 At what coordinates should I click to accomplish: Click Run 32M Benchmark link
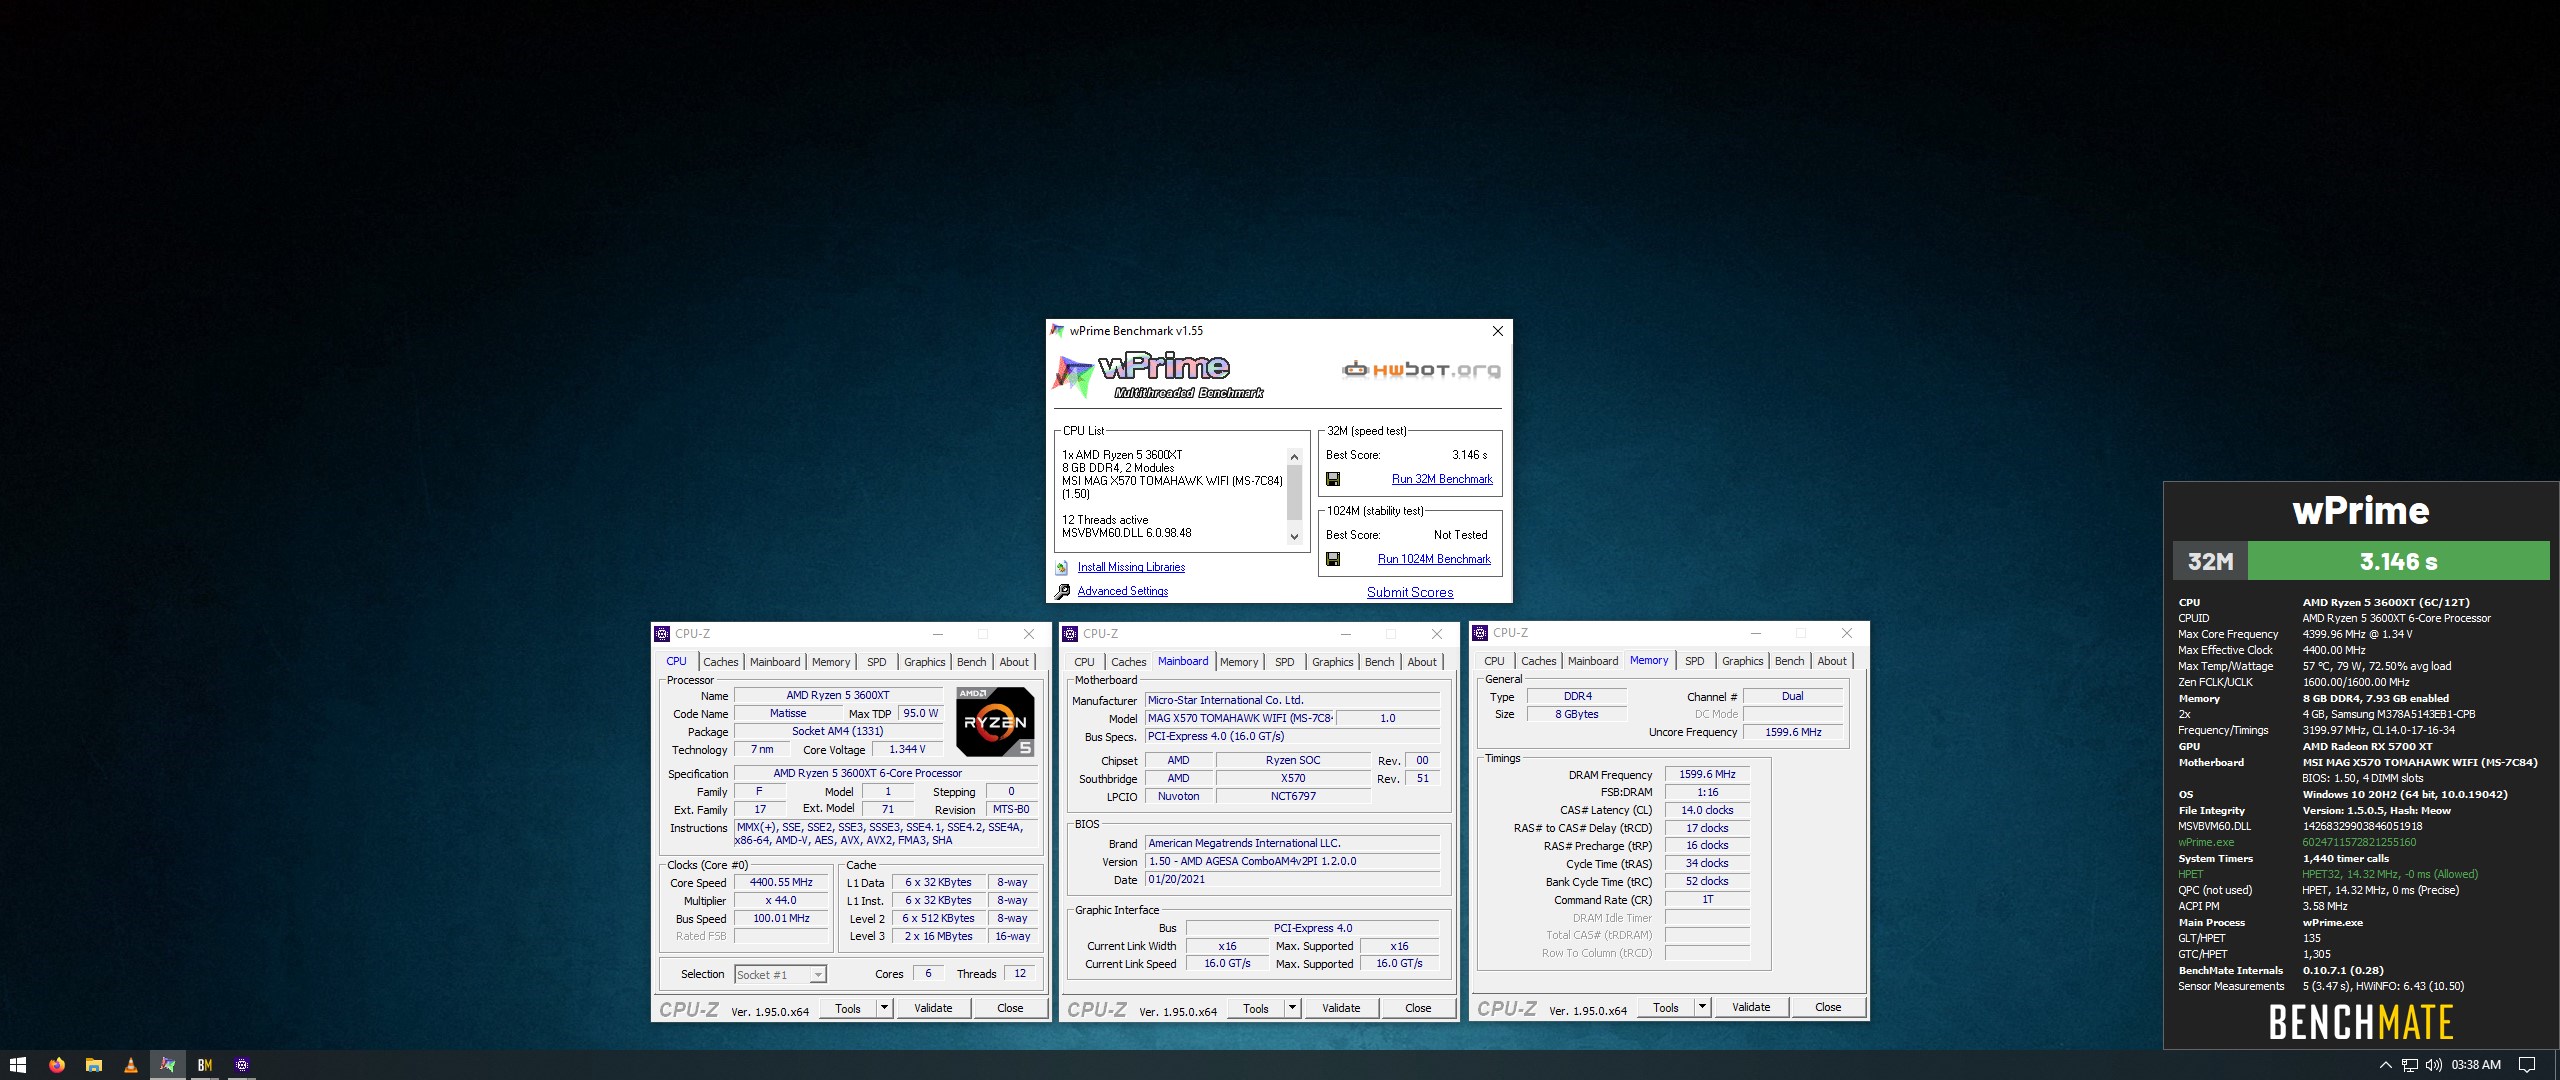(1442, 479)
